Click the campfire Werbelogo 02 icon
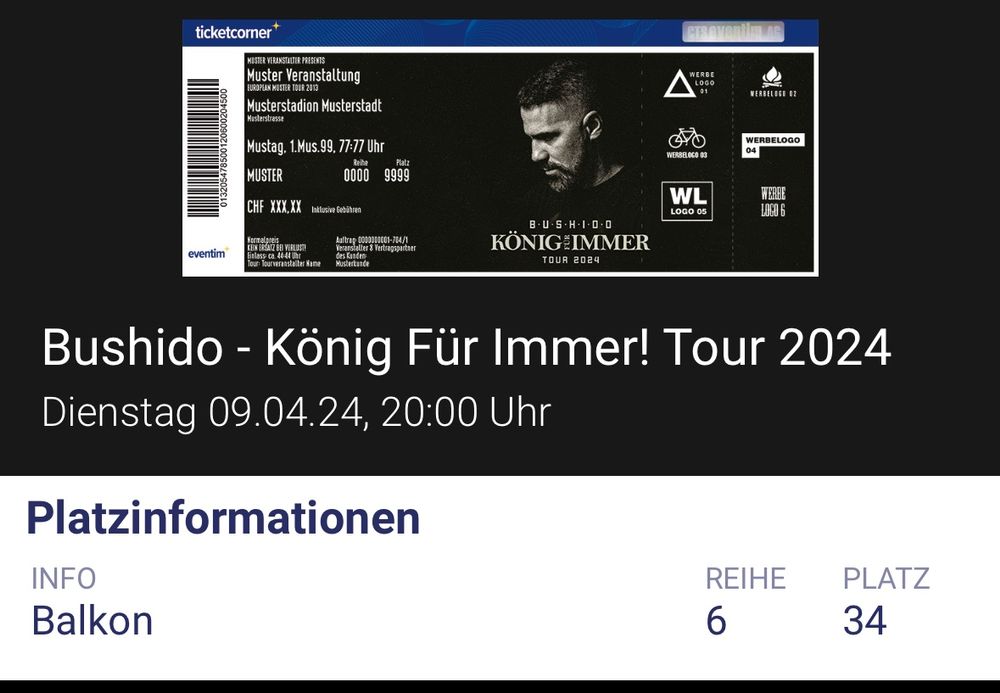 (773, 82)
